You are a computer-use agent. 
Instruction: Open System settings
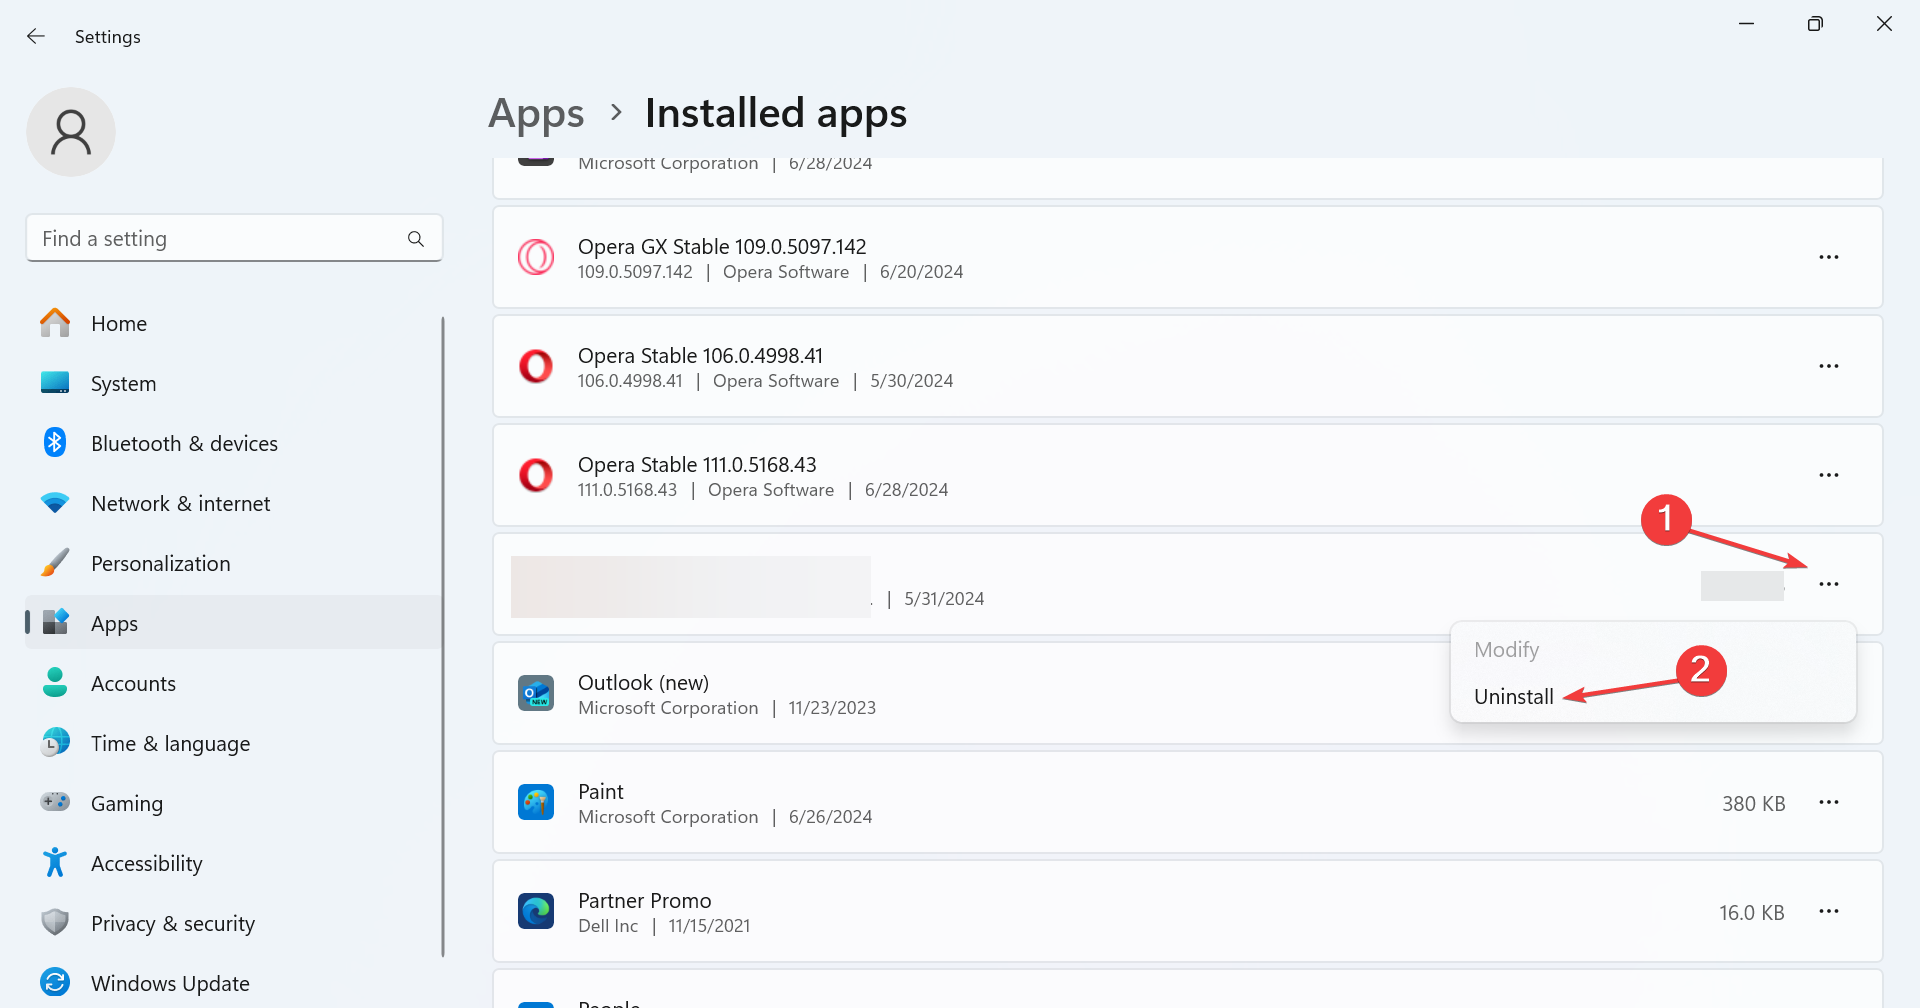[x=234, y=383]
